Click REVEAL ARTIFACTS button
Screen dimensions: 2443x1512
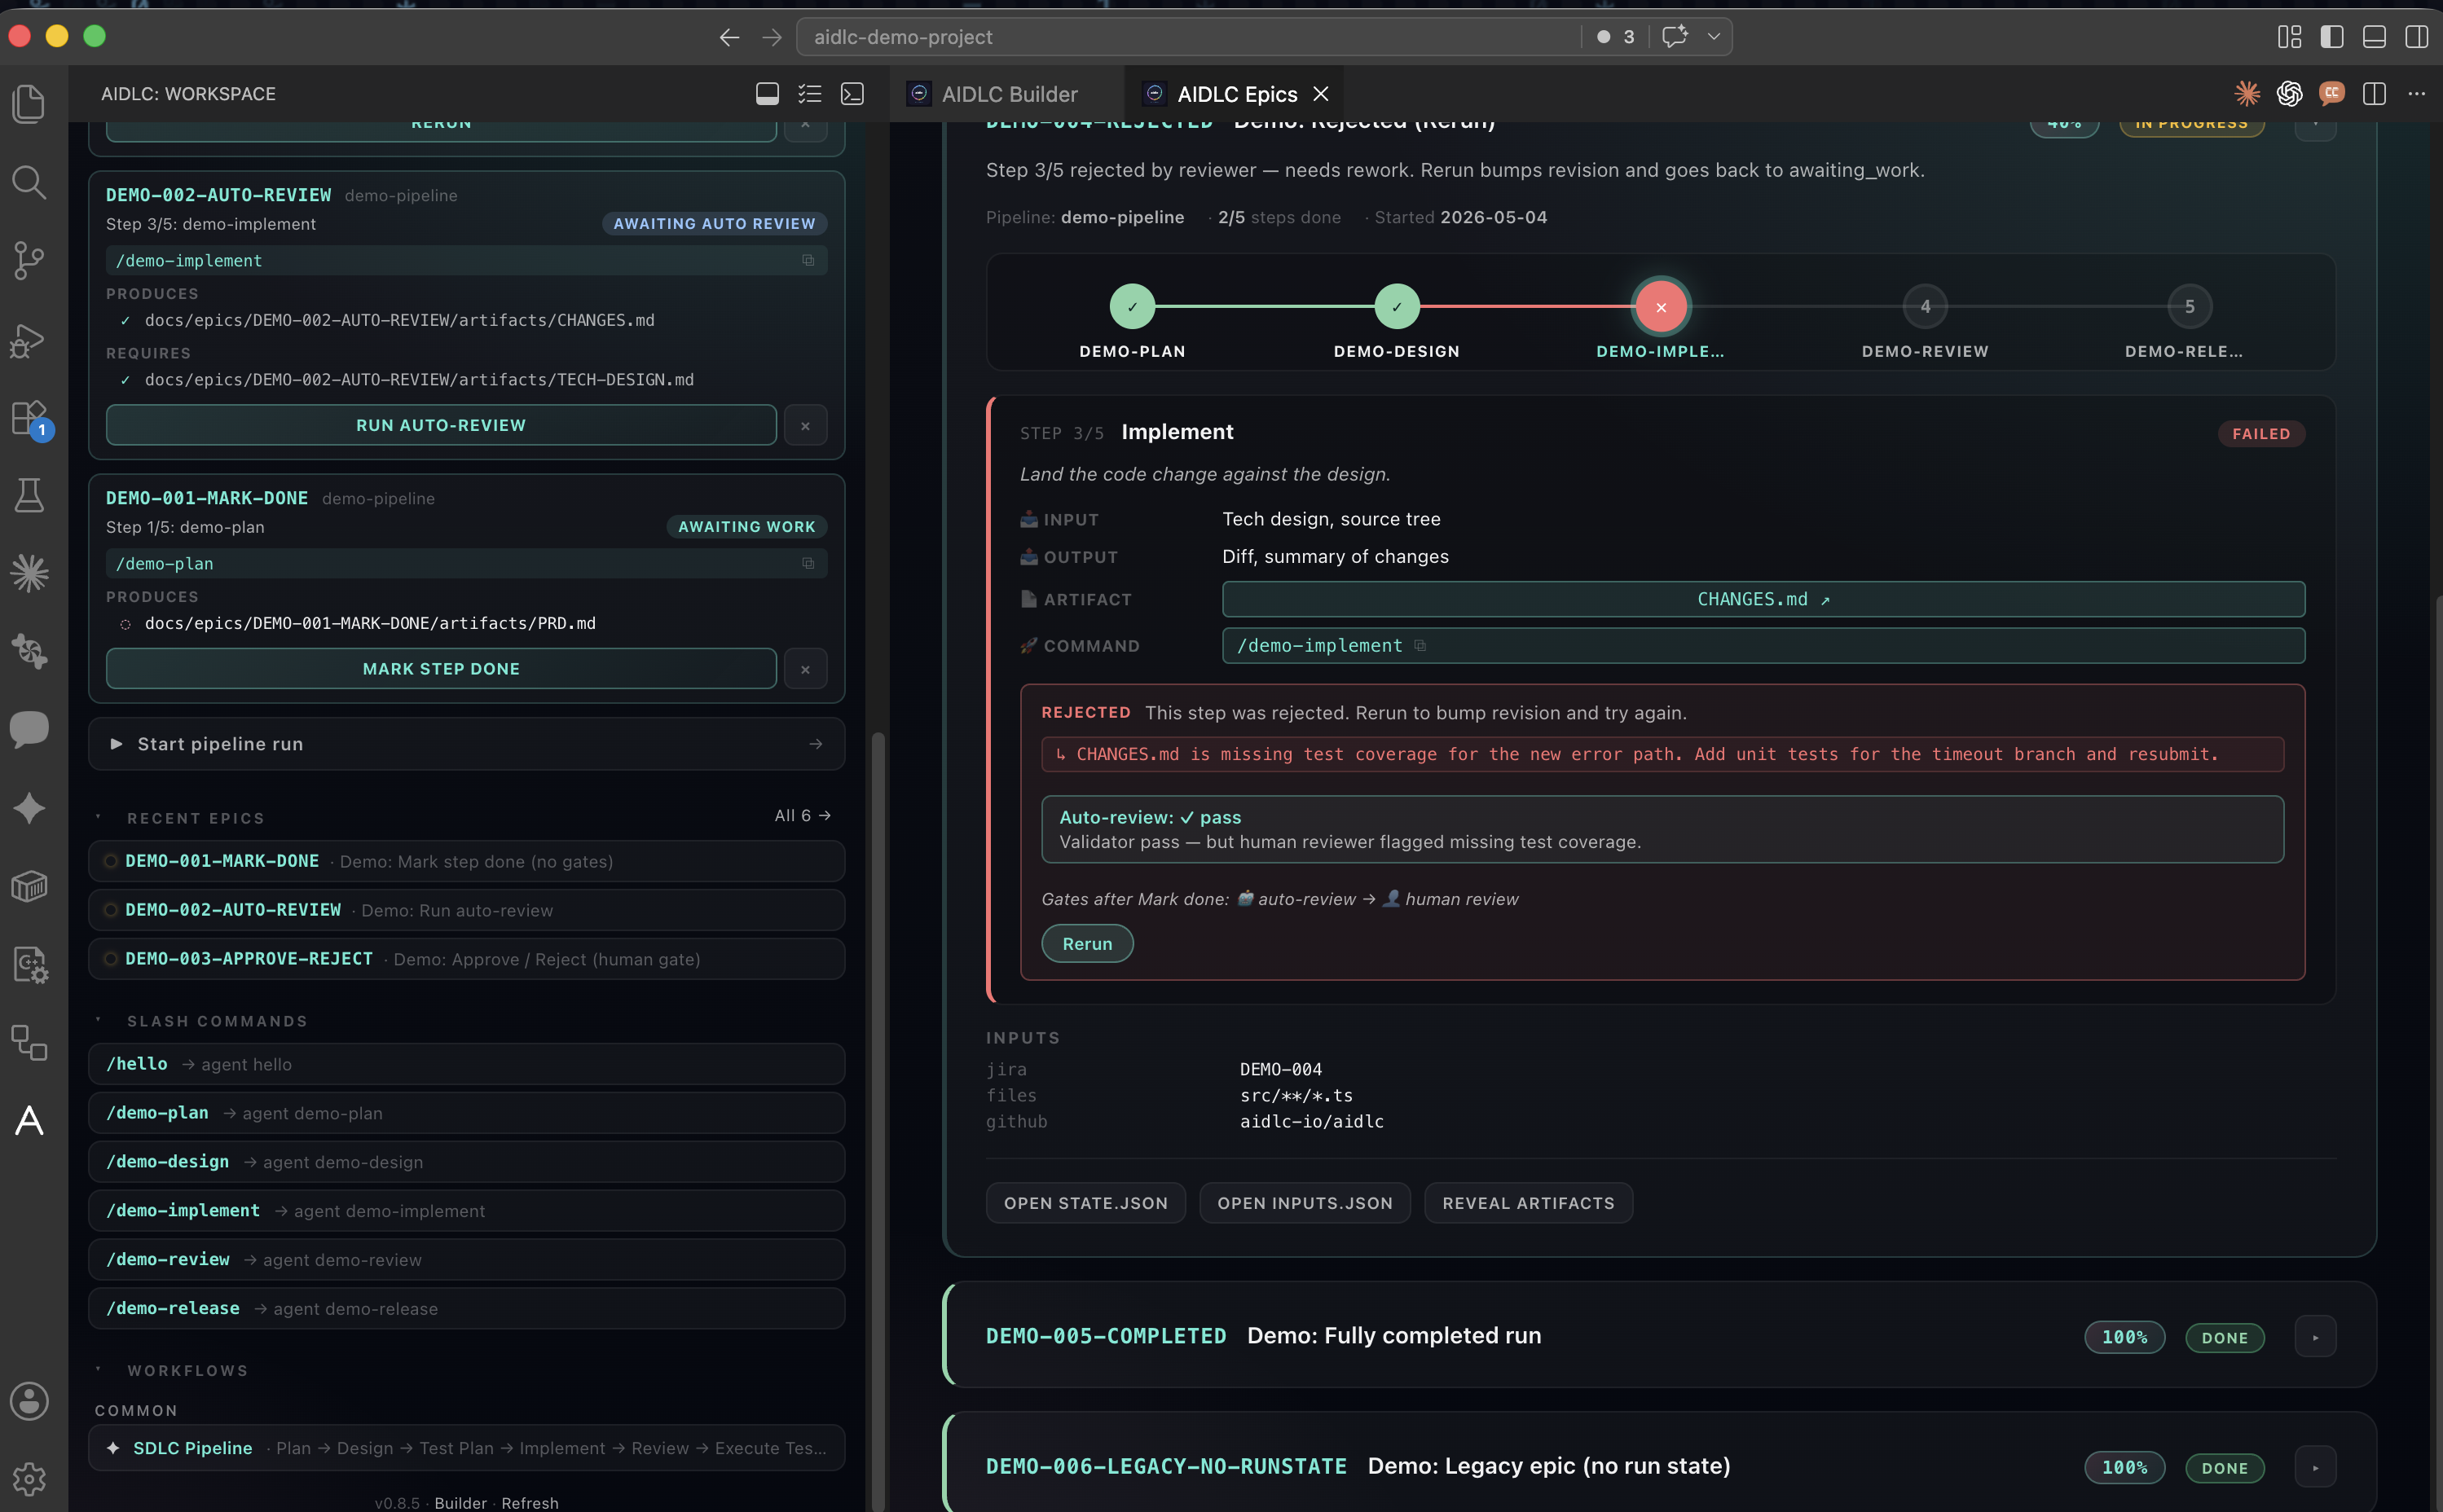point(1528,1203)
